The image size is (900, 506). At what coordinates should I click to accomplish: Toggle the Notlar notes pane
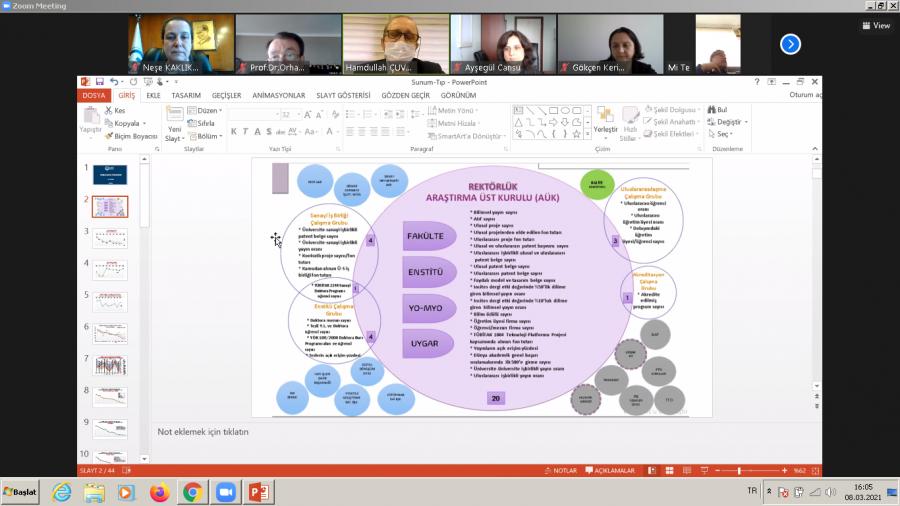tap(561, 470)
